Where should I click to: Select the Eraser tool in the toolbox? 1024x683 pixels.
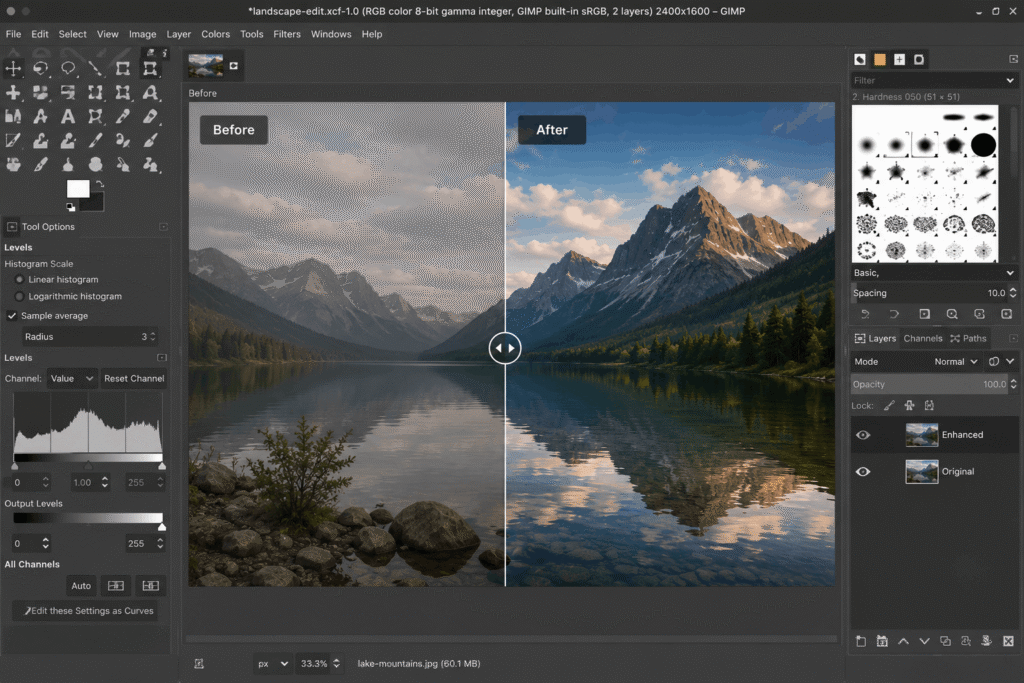tap(150, 117)
